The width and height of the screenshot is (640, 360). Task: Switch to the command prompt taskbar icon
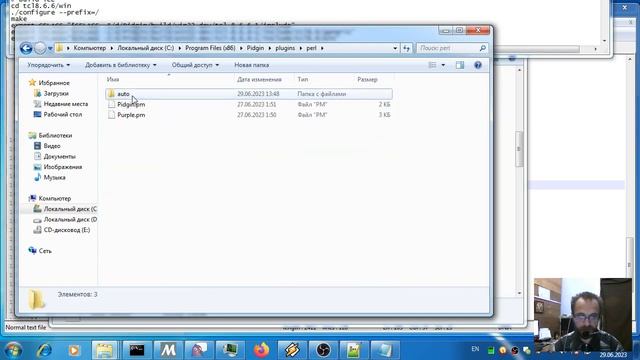click(x=137, y=350)
